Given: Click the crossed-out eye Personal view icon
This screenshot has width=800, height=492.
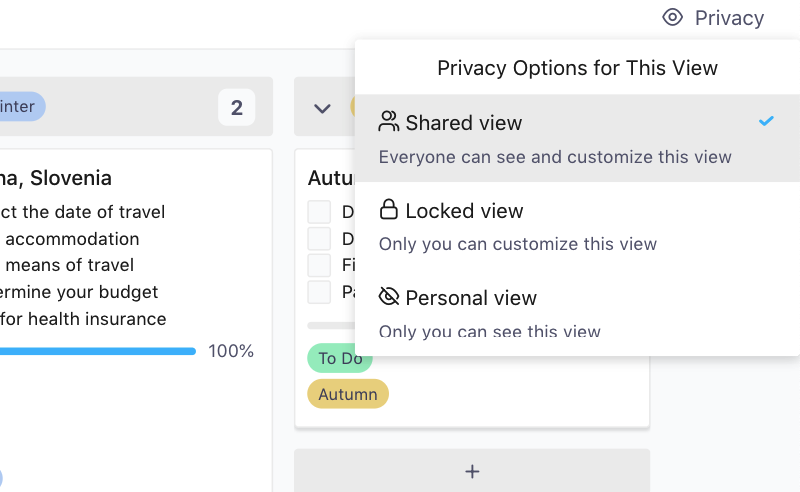Looking at the screenshot, I should coord(389,297).
